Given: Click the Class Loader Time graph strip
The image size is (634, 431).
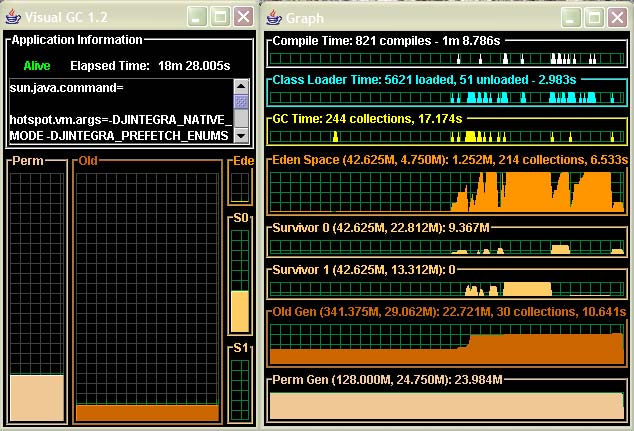Looking at the screenshot, I should tap(447, 98).
